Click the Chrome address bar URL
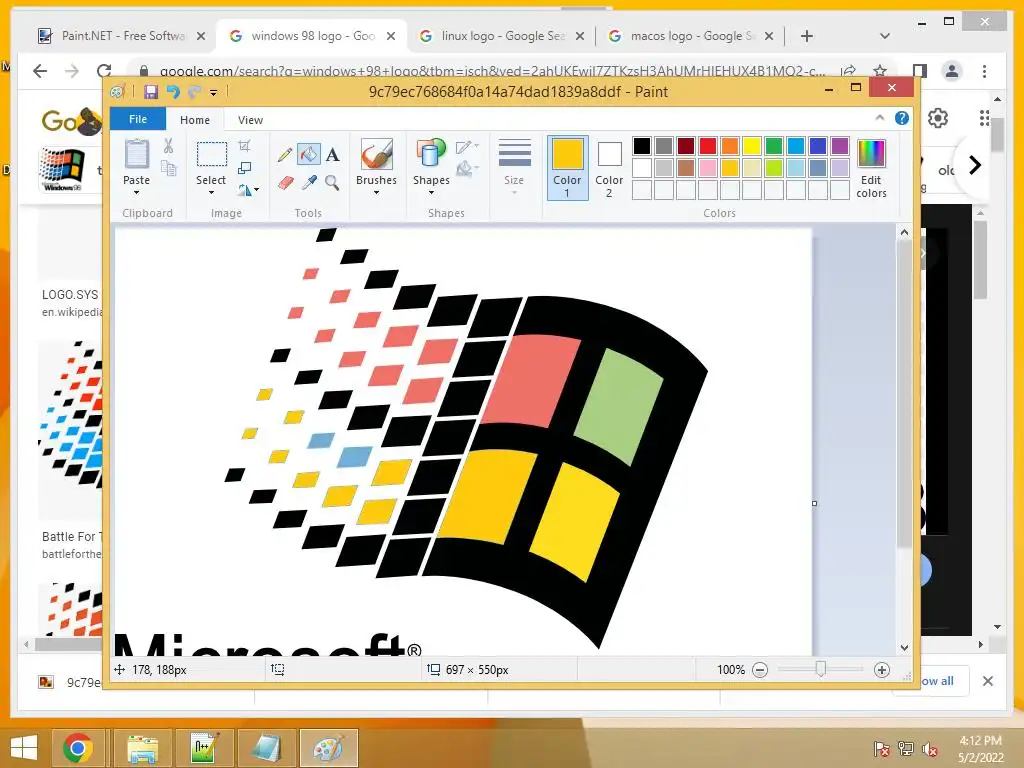1024x768 pixels. [x=492, y=71]
